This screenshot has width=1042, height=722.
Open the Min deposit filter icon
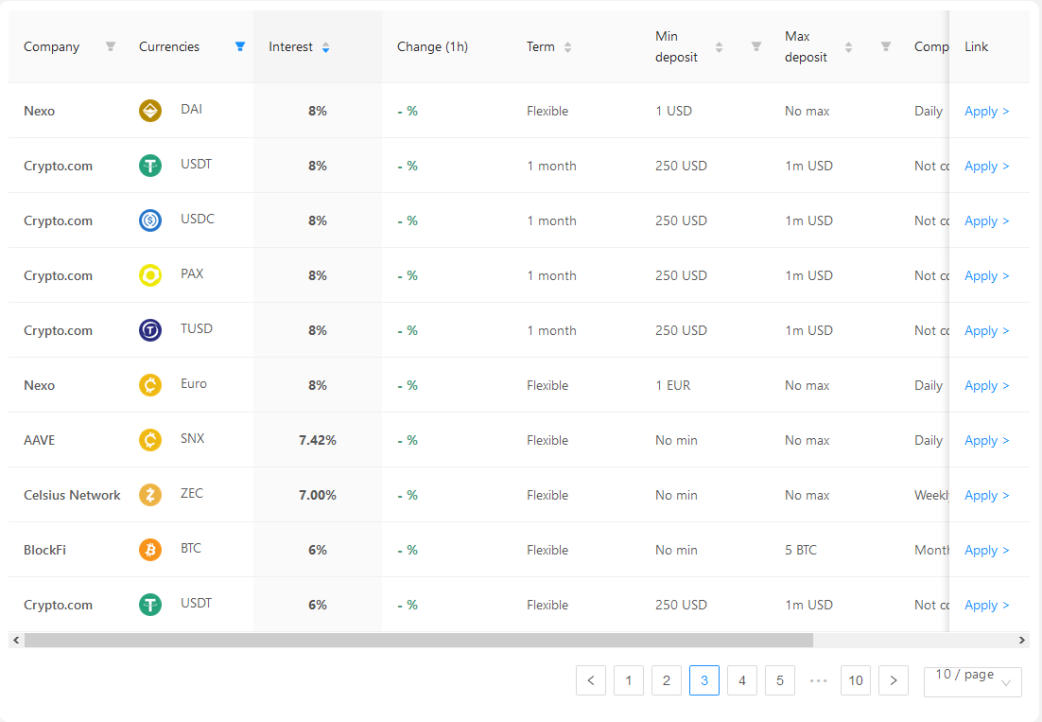(756, 47)
